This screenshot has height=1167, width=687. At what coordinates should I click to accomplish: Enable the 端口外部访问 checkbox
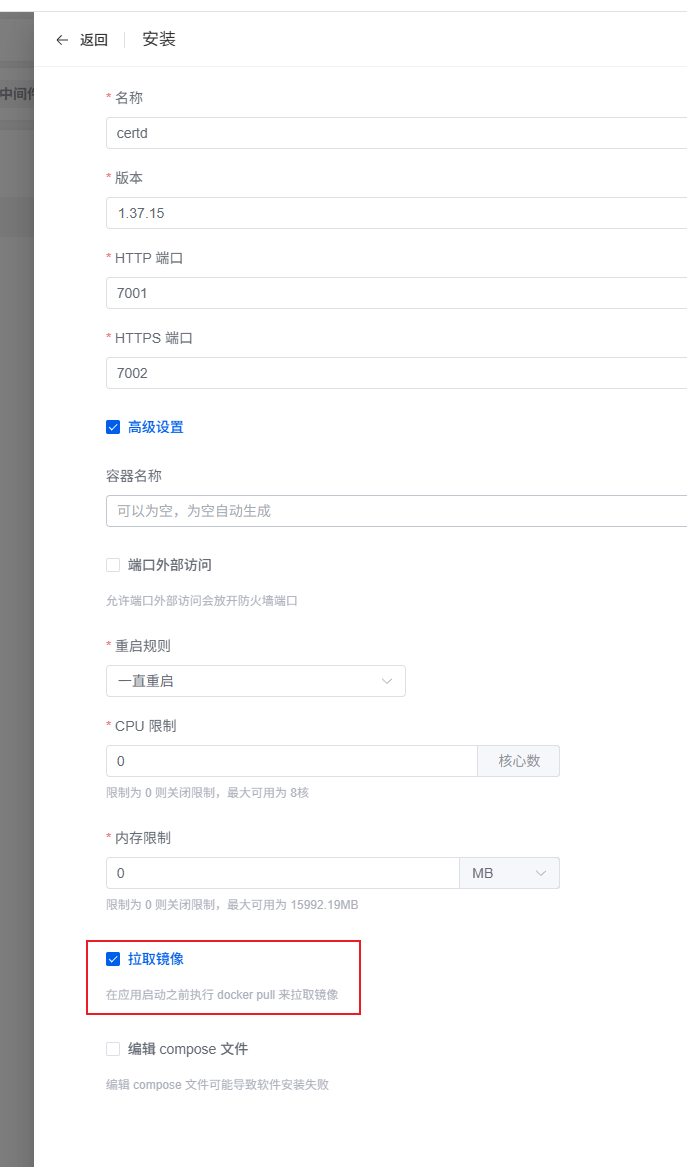click(x=113, y=565)
